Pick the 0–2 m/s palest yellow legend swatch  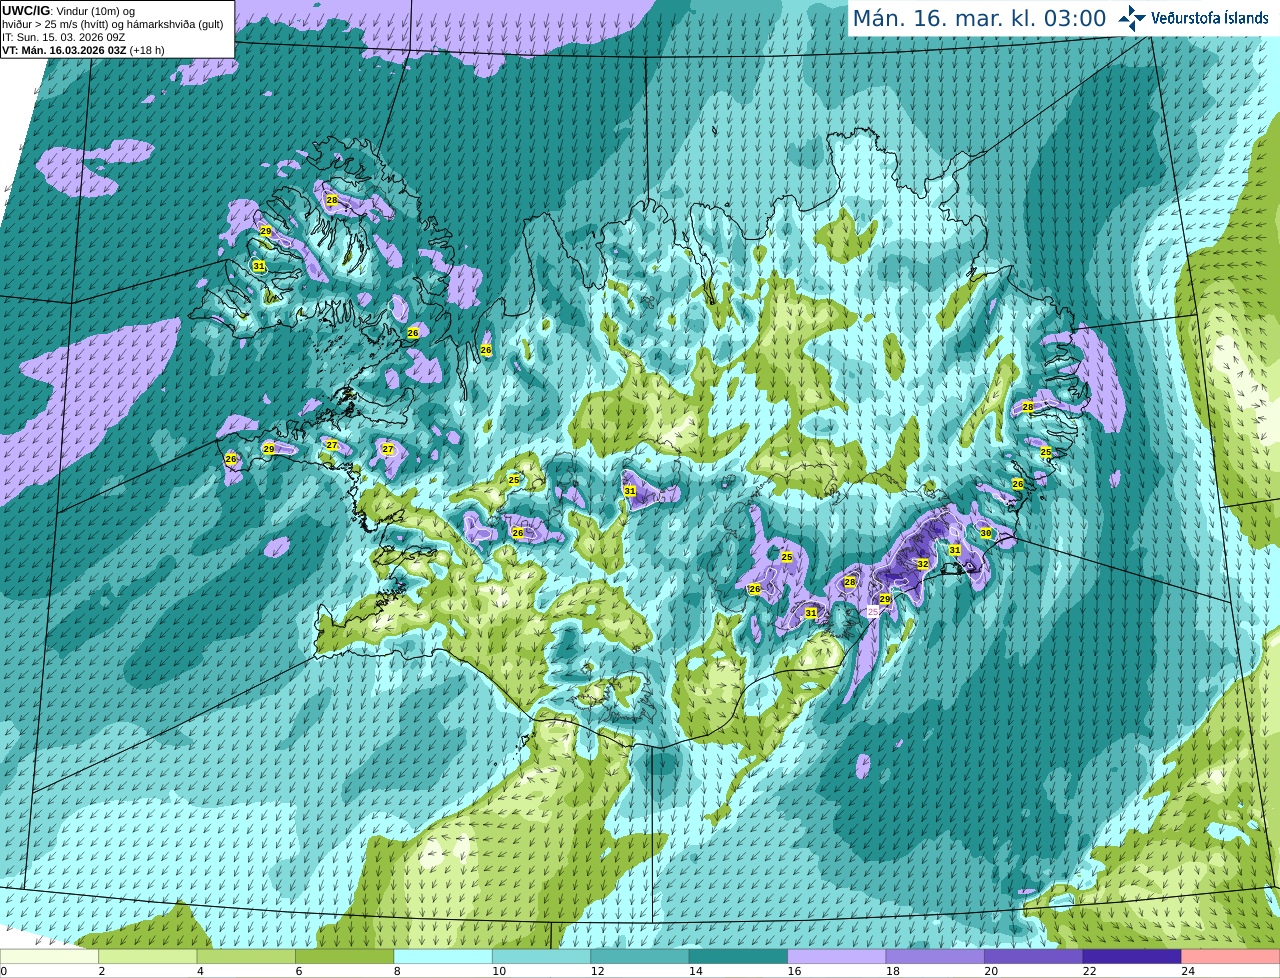coord(49,957)
